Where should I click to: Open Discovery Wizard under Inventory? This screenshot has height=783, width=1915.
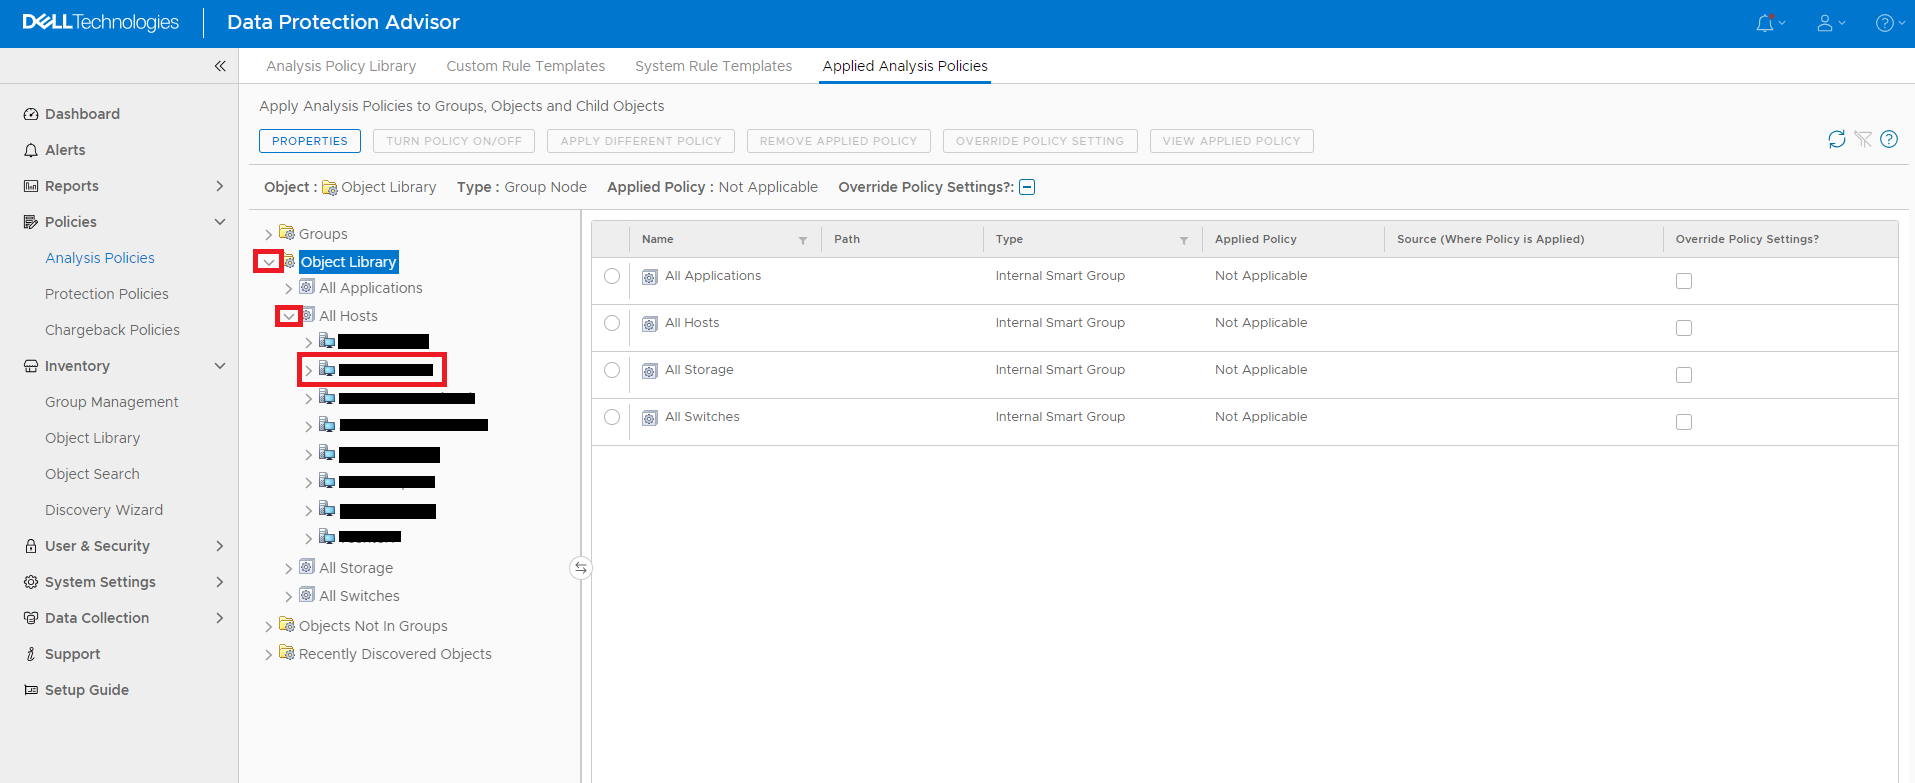(104, 510)
